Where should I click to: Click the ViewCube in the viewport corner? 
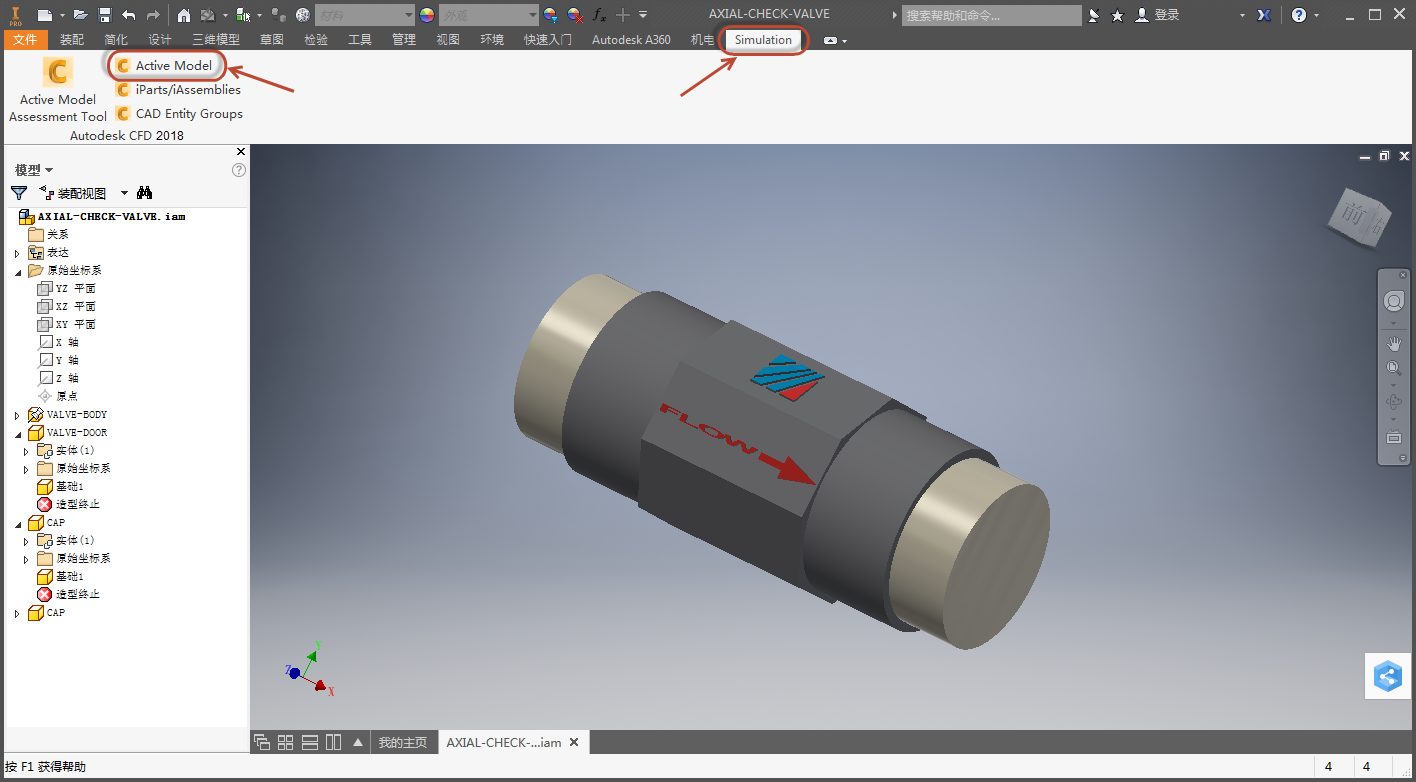coord(1359,214)
